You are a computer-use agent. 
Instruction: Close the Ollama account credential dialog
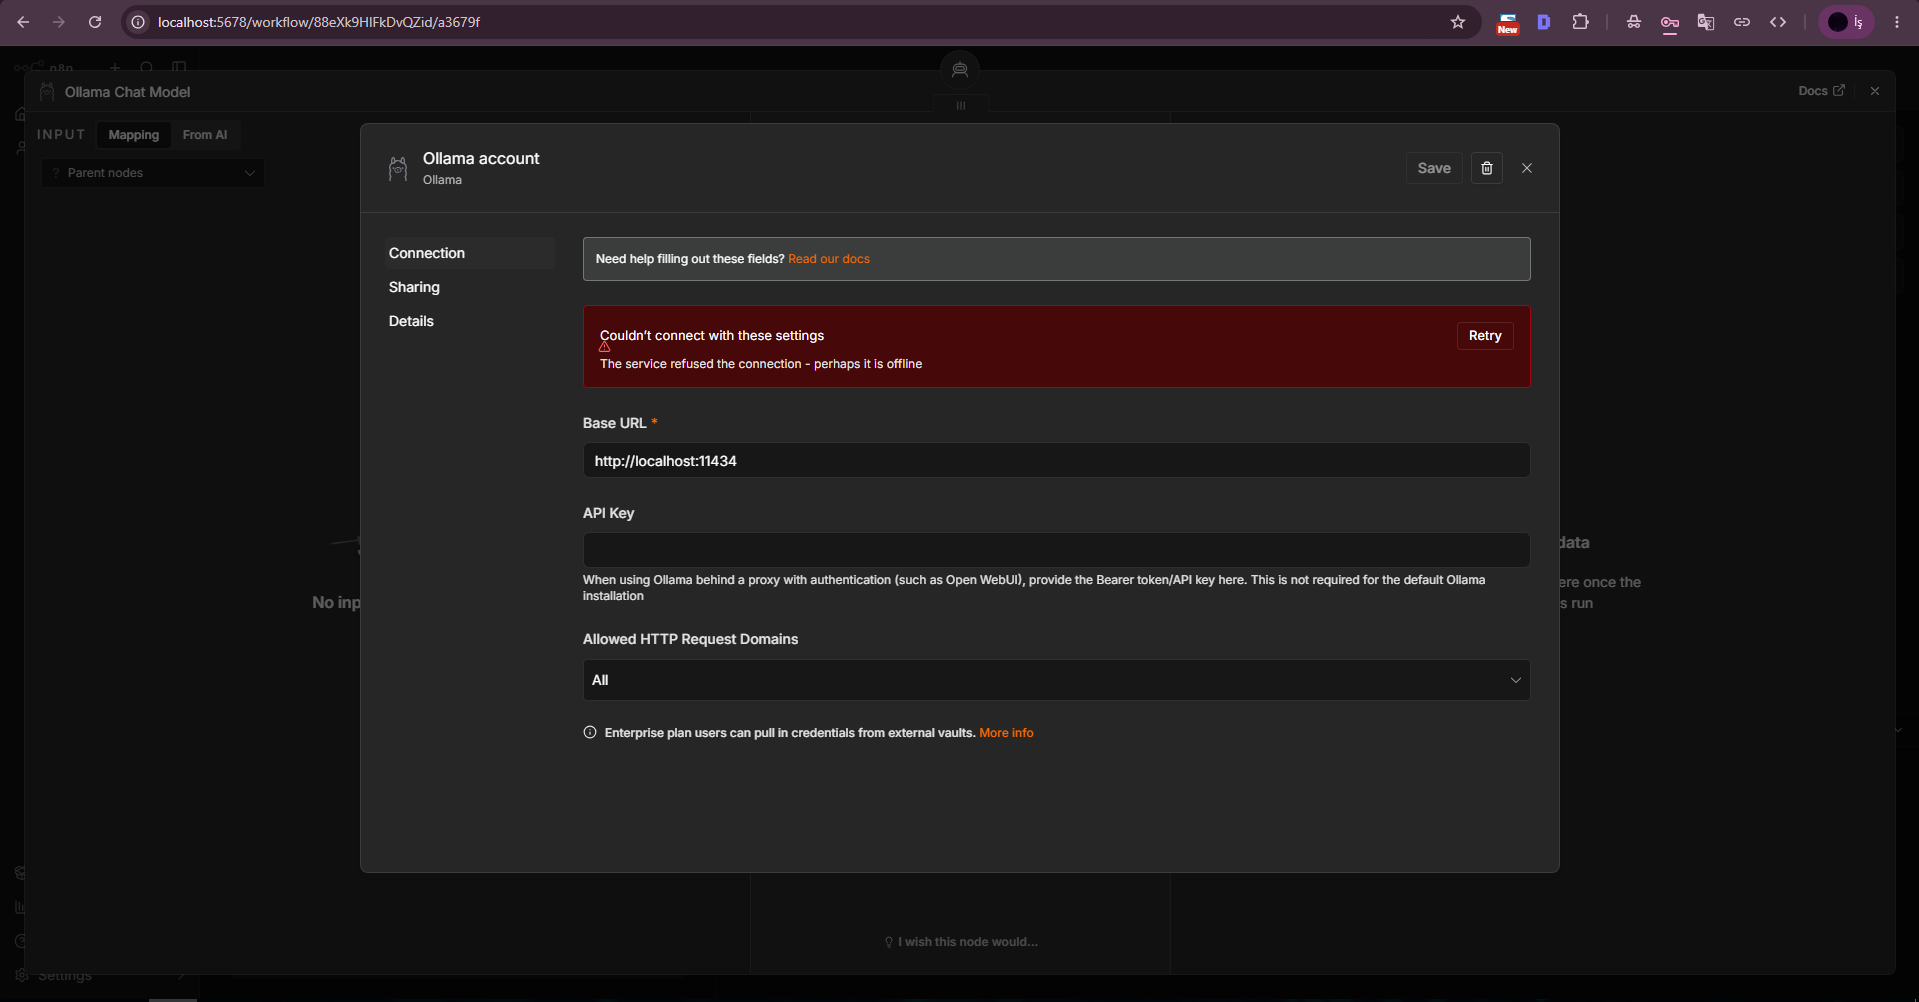[1527, 168]
